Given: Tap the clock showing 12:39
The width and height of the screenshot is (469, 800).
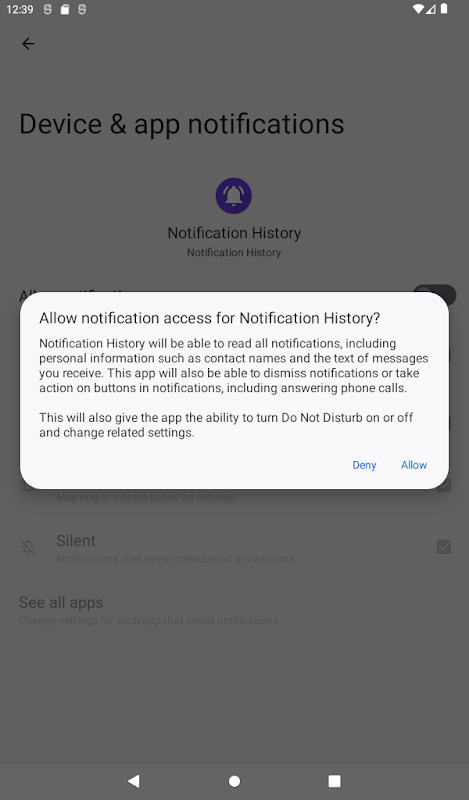Looking at the screenshot, I should [19, 9].
